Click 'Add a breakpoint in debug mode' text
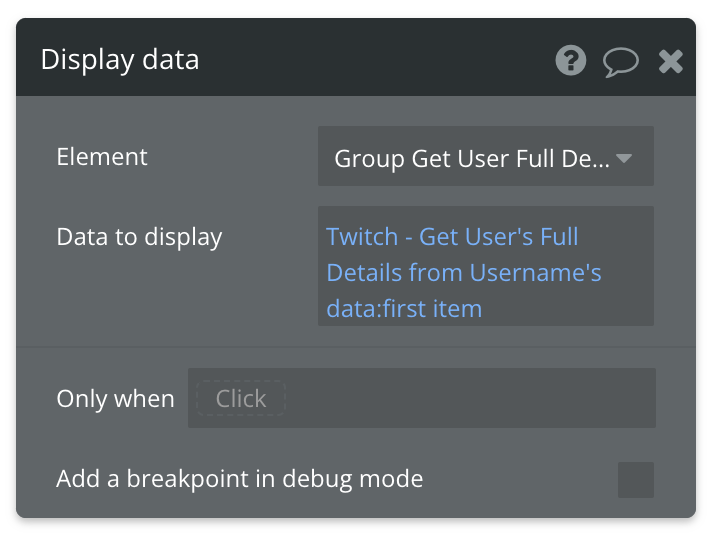This screenshot has width=712, height=538. (239, 479)
